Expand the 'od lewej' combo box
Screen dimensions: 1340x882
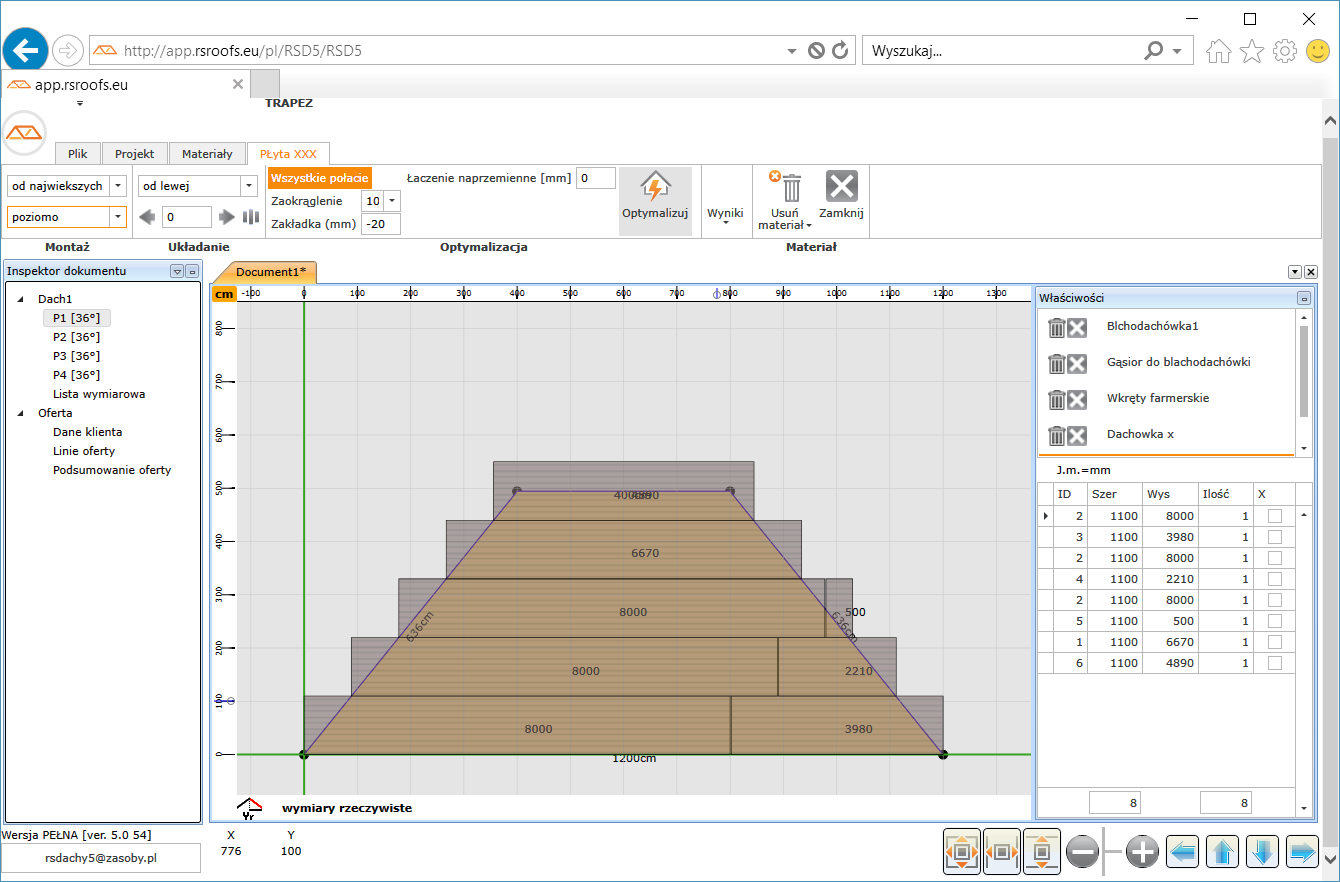pos(249,186)
